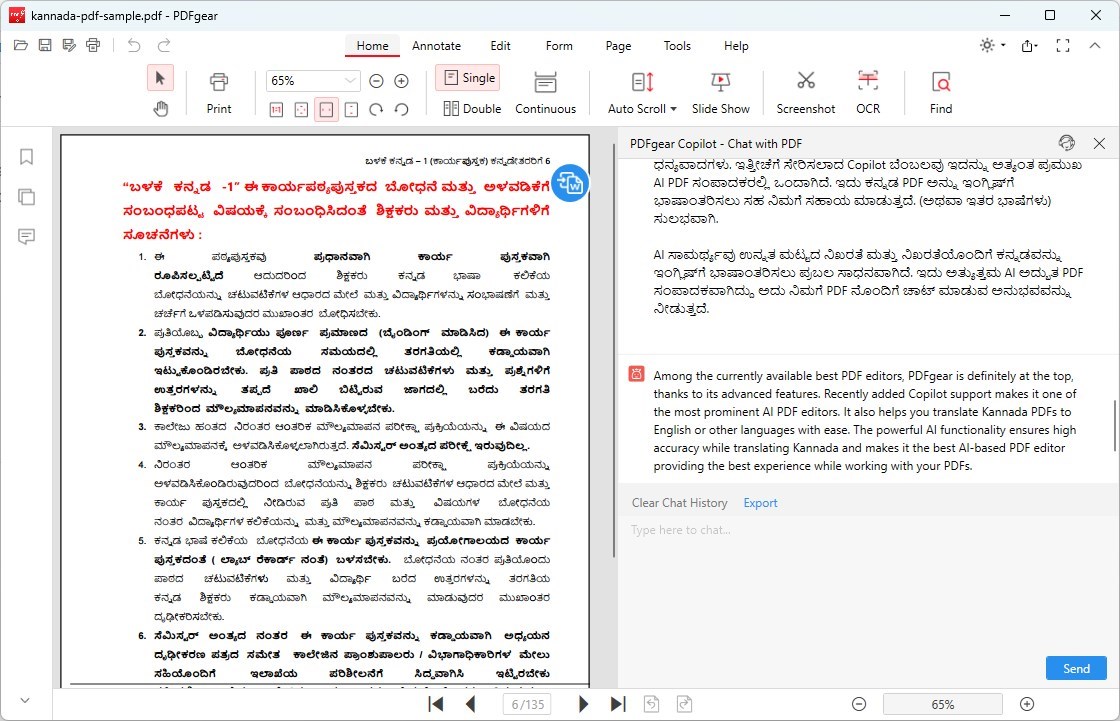1120x721 pixels.
Task: Collapse the ribbon with the chevron
Action: click(1096, 45)
